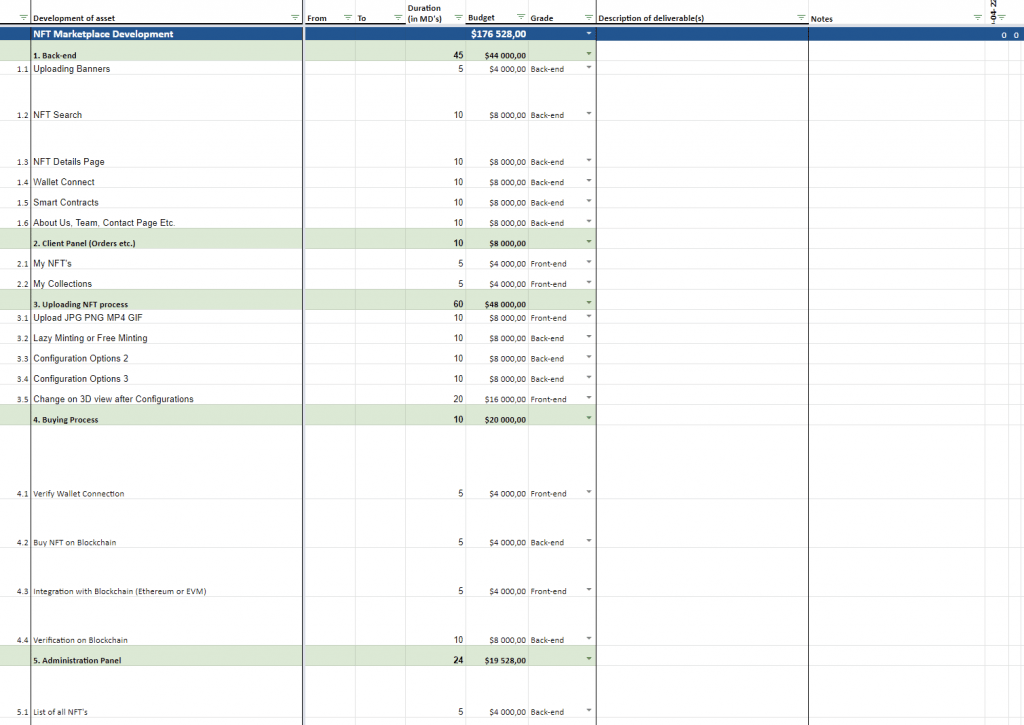
Task: Select the 4. Buying Process heading
Action: (167, 415)
